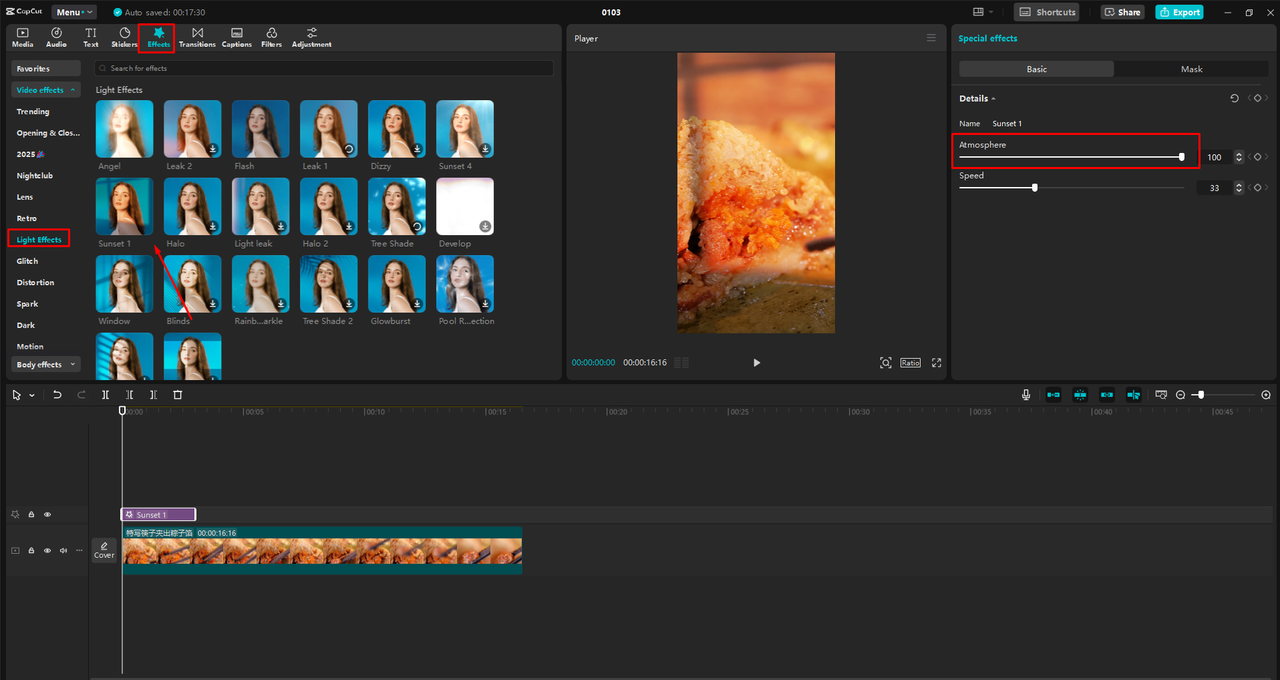The width and height of the screenshot is (1280, 680).
Task: Open the selection tool mode dropdown arrow
Action: pos(32,395)
